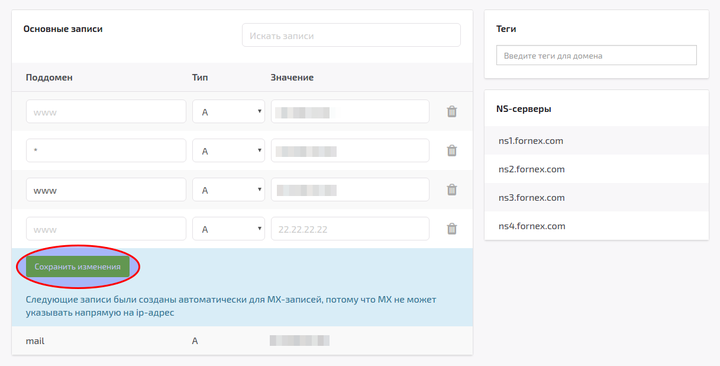Open the type dropdown in the last row
Viewport: 720px width, 366px height.
(228, 228)
